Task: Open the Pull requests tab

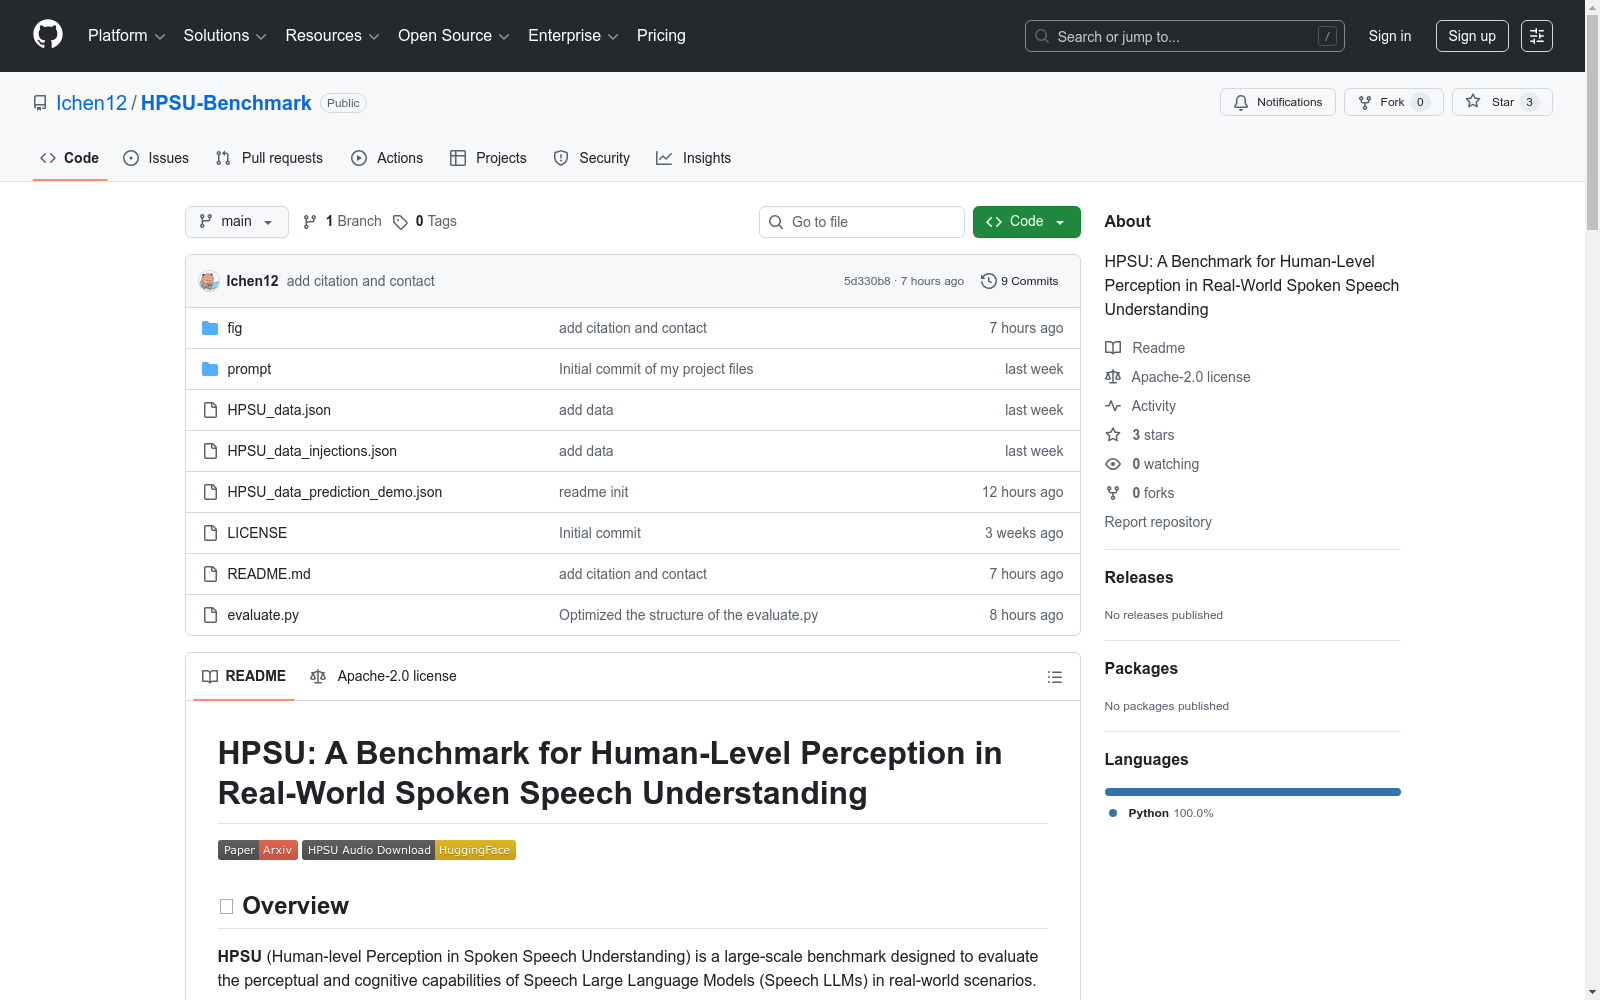Action: click(x=269, y=158)
